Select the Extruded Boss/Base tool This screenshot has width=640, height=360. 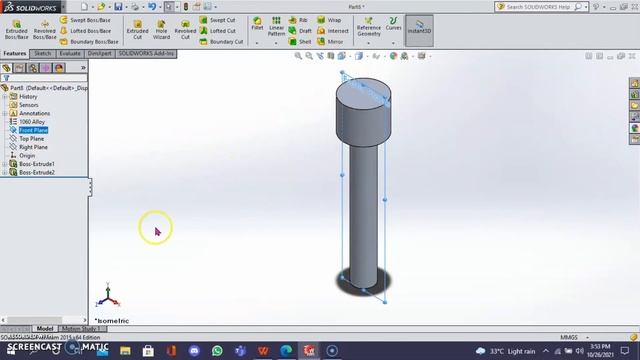[x=16, y=29]
